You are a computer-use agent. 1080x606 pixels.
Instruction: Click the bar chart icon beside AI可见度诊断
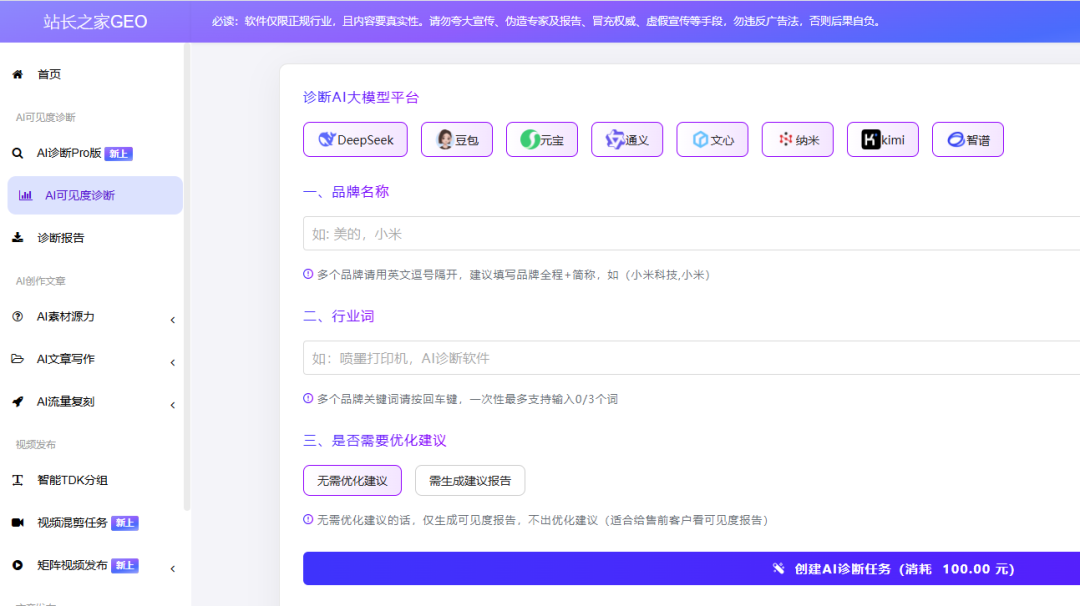tap(25, 196)
